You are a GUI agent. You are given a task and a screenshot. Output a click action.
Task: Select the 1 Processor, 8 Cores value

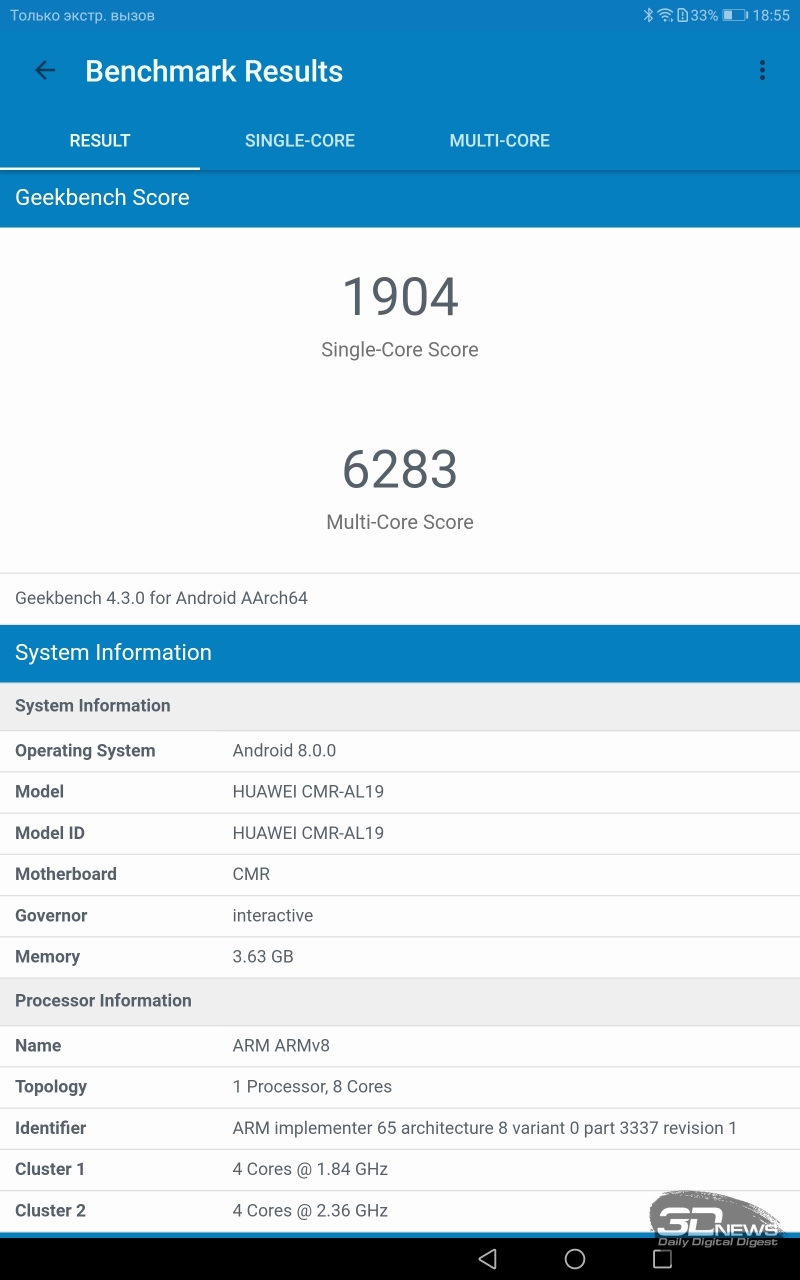[x=312, y=1087]
